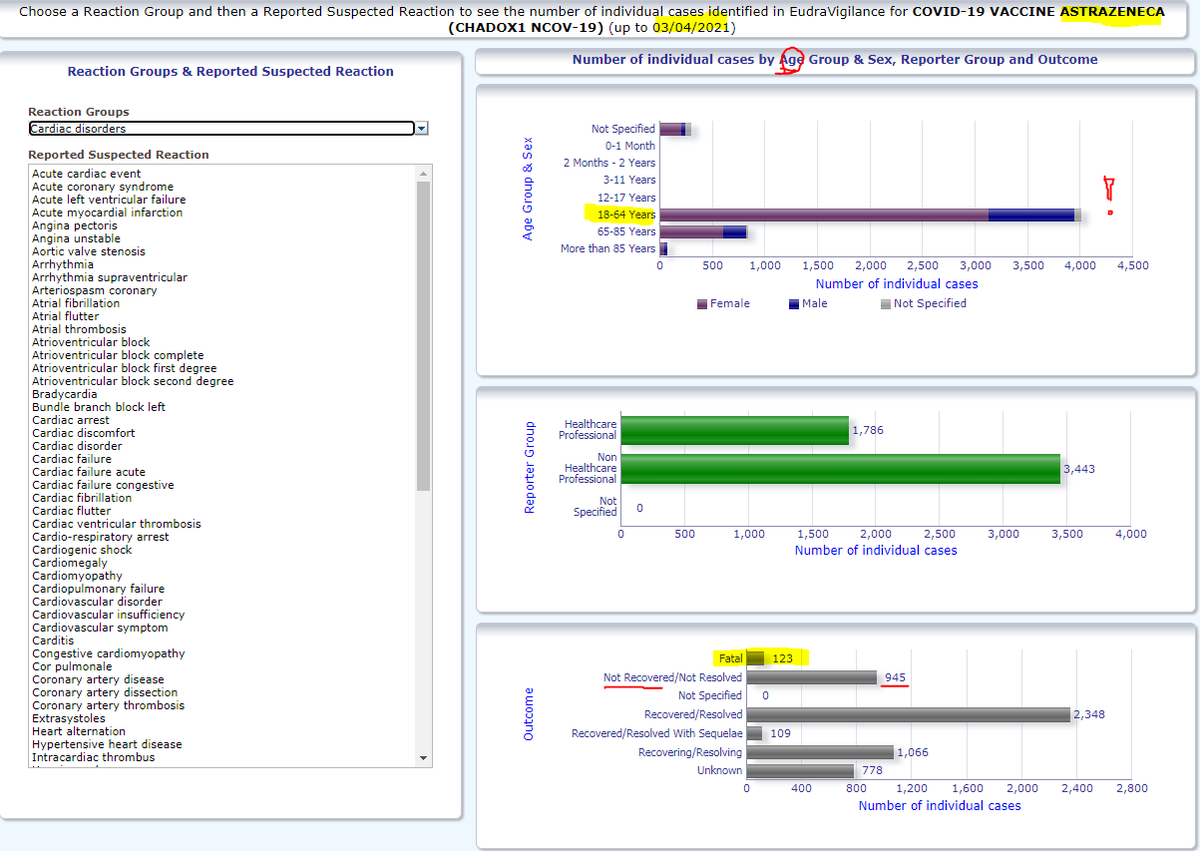Viewport: 1200px width, 851px height.
Task: Select Cardiac arrest
Action: pos(71,421)
